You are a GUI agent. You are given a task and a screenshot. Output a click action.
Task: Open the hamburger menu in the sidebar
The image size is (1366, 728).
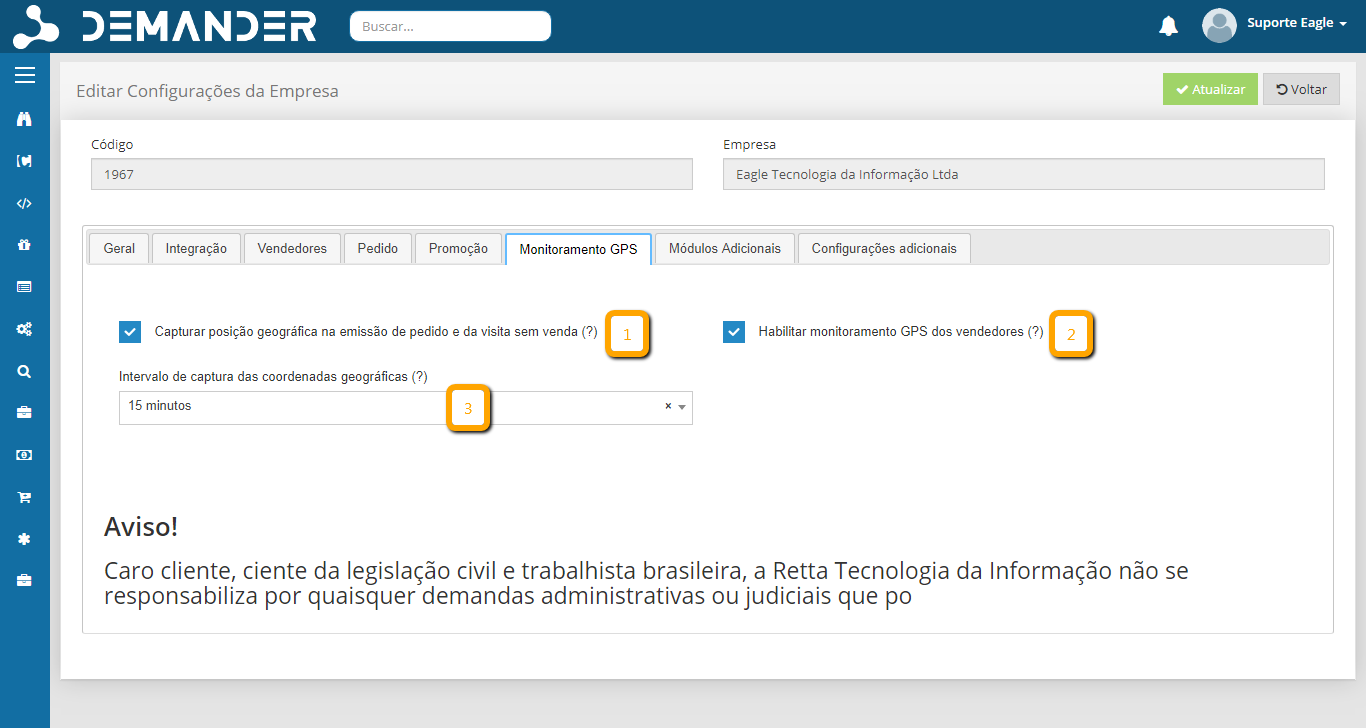tap(25, 75)
